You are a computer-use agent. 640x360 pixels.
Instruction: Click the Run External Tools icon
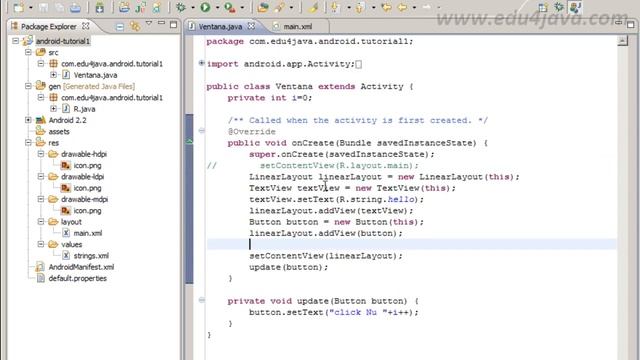click(230, 7)
